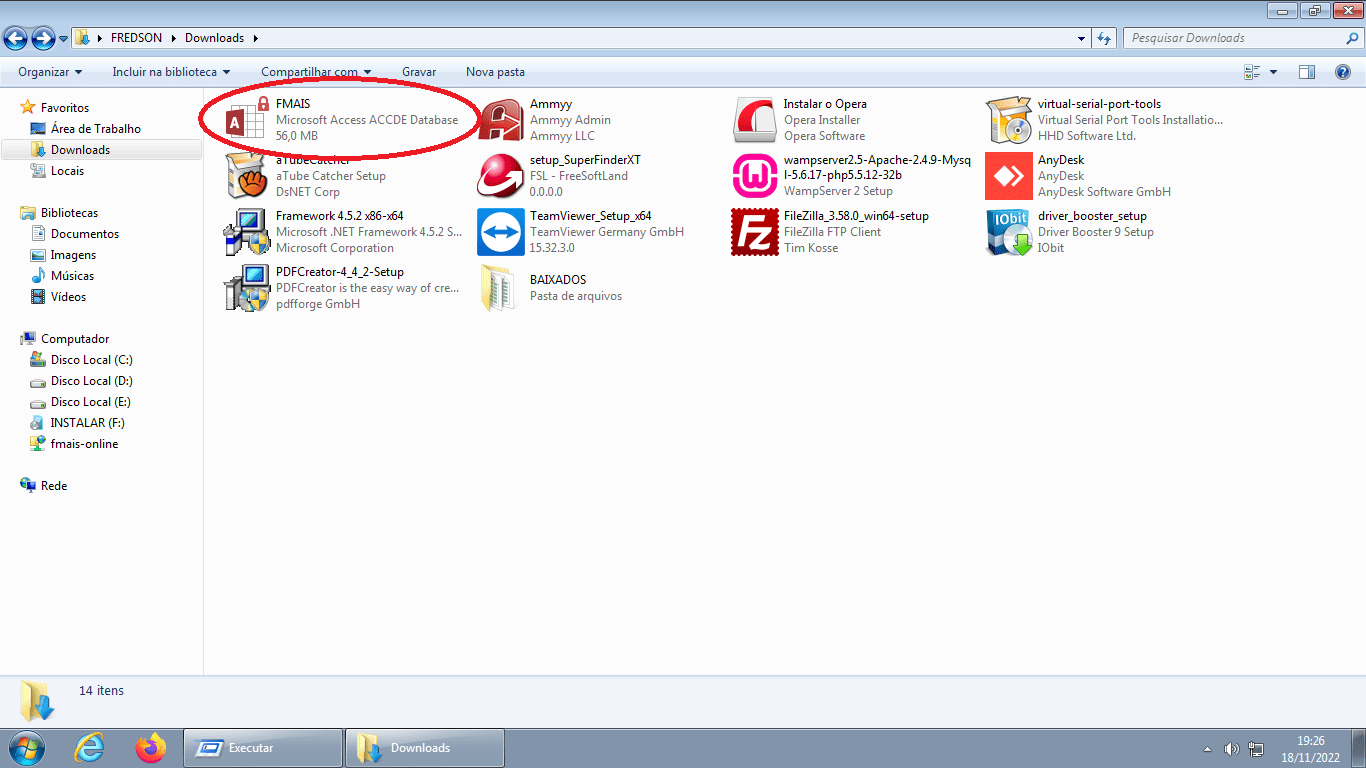
Task: Open the Imagens library
Action: coord(74,255)
